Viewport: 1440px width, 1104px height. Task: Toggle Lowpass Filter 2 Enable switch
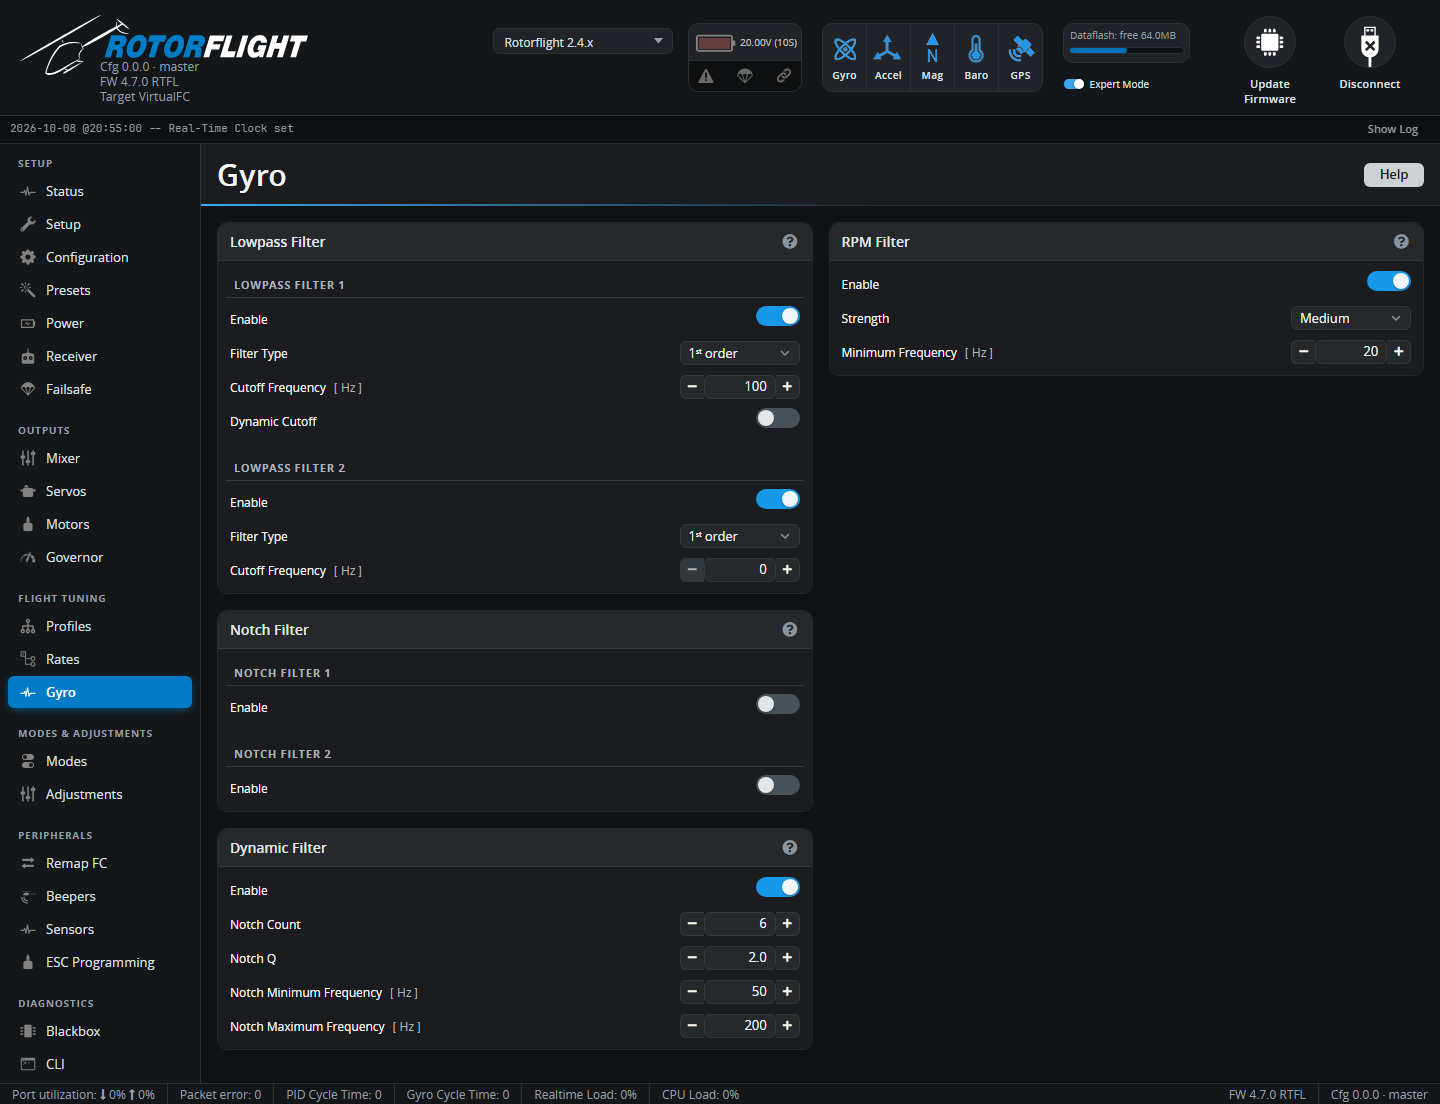point(778,499)
